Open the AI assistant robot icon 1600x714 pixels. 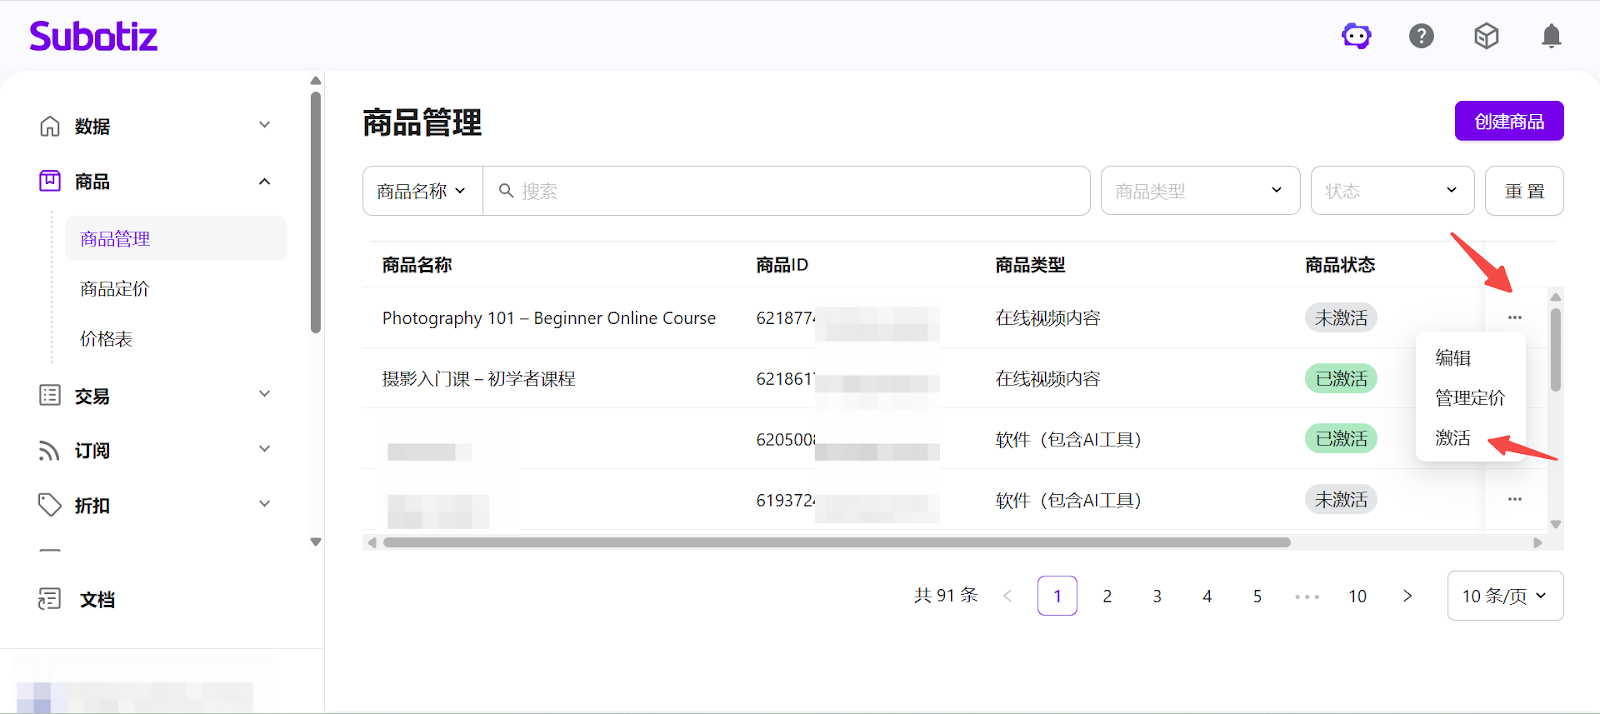point(1356,37)
